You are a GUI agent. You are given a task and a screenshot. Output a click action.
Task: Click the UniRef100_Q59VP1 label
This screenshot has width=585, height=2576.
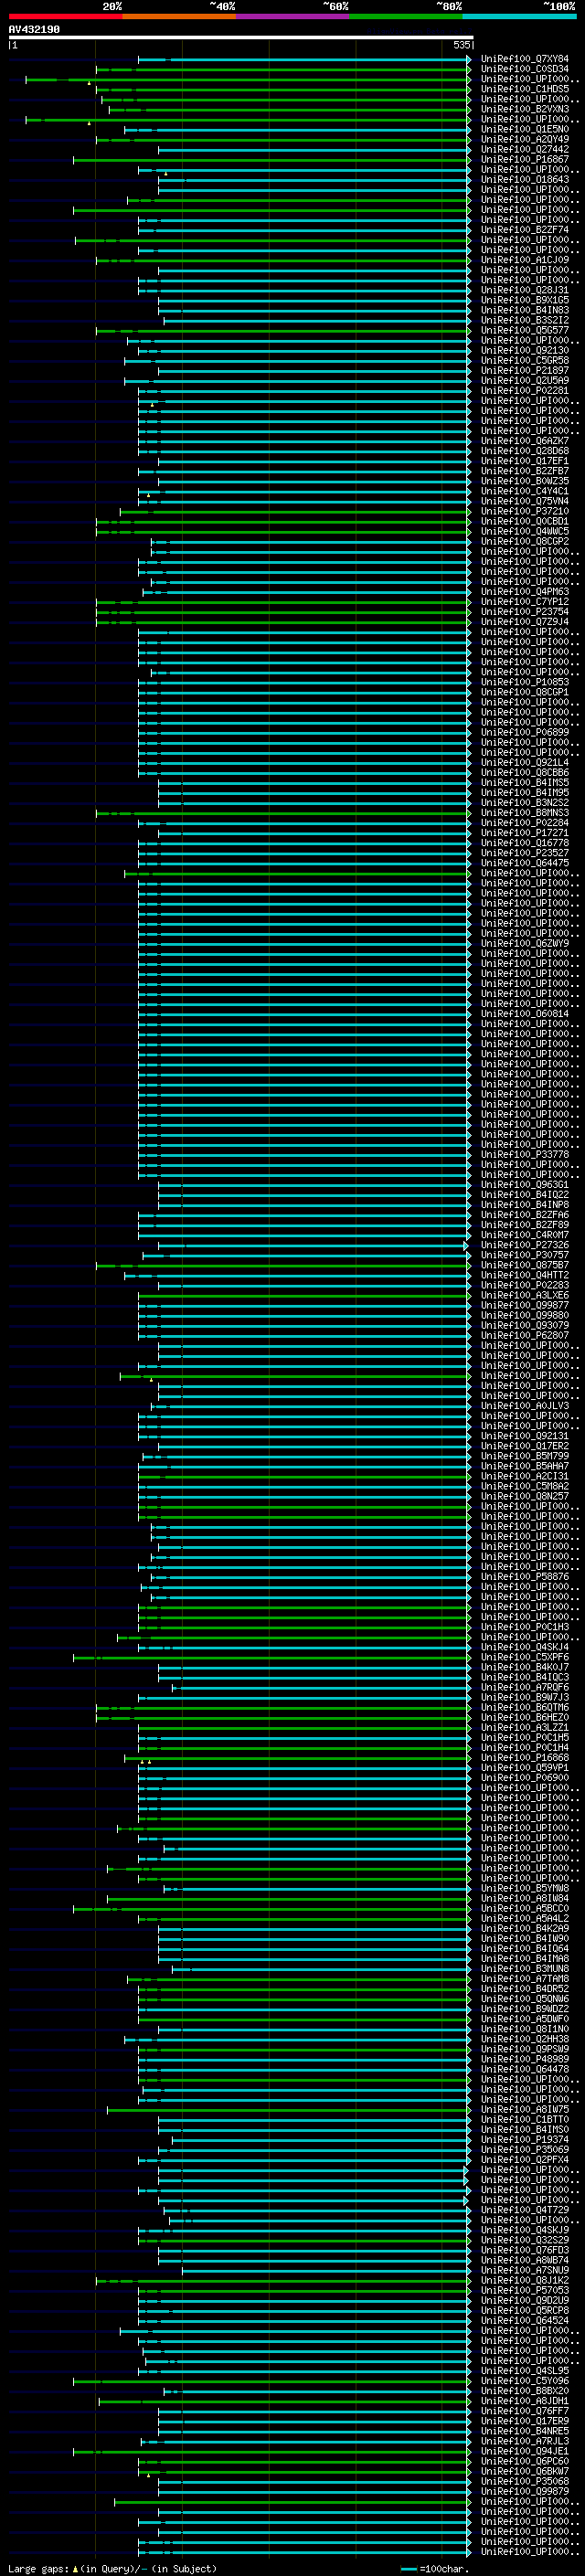pos(525,1768)
